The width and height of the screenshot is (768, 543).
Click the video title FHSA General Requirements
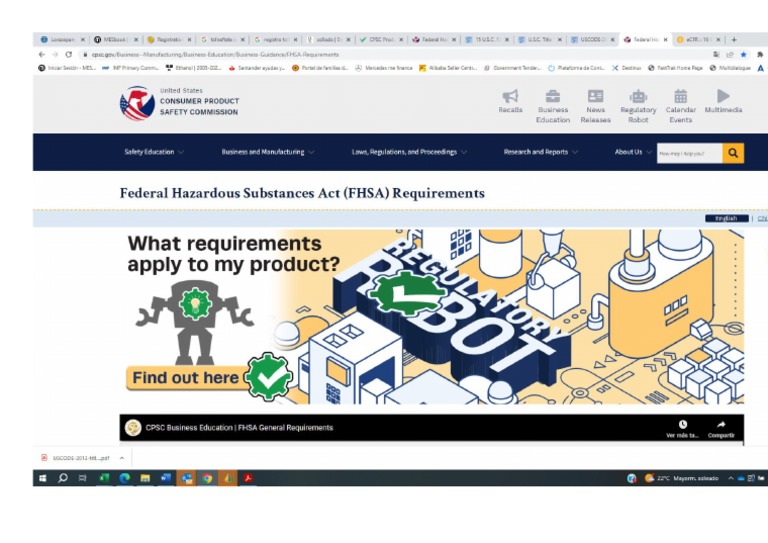239,427
